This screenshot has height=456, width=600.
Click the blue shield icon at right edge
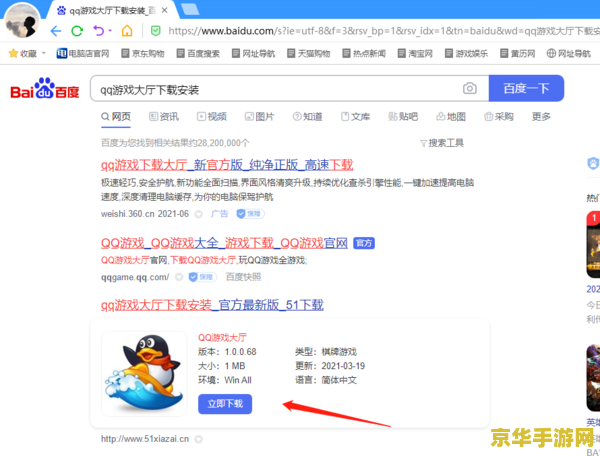point(593,164)
